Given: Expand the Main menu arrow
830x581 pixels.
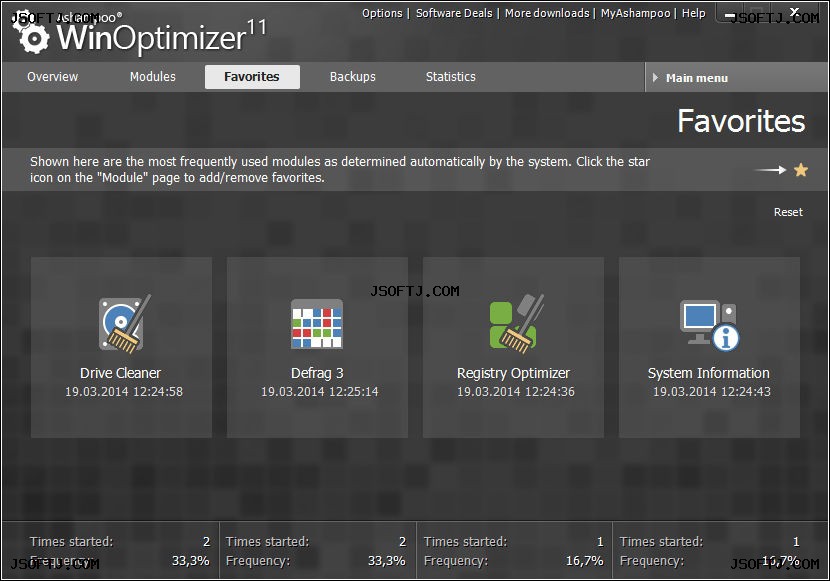Looking at the screenshot, I should [655, 78].
